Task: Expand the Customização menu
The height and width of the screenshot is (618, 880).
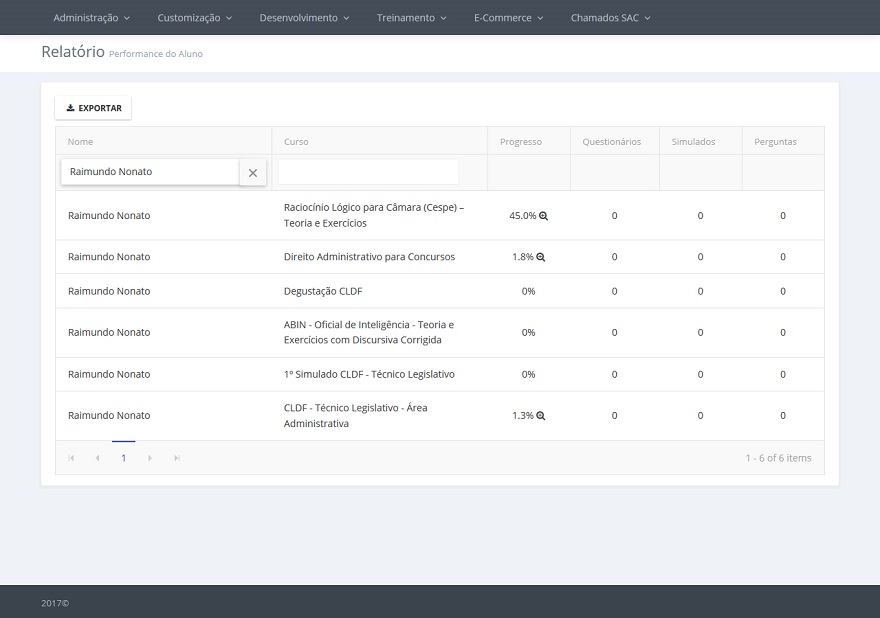Action: pos(194,18)
